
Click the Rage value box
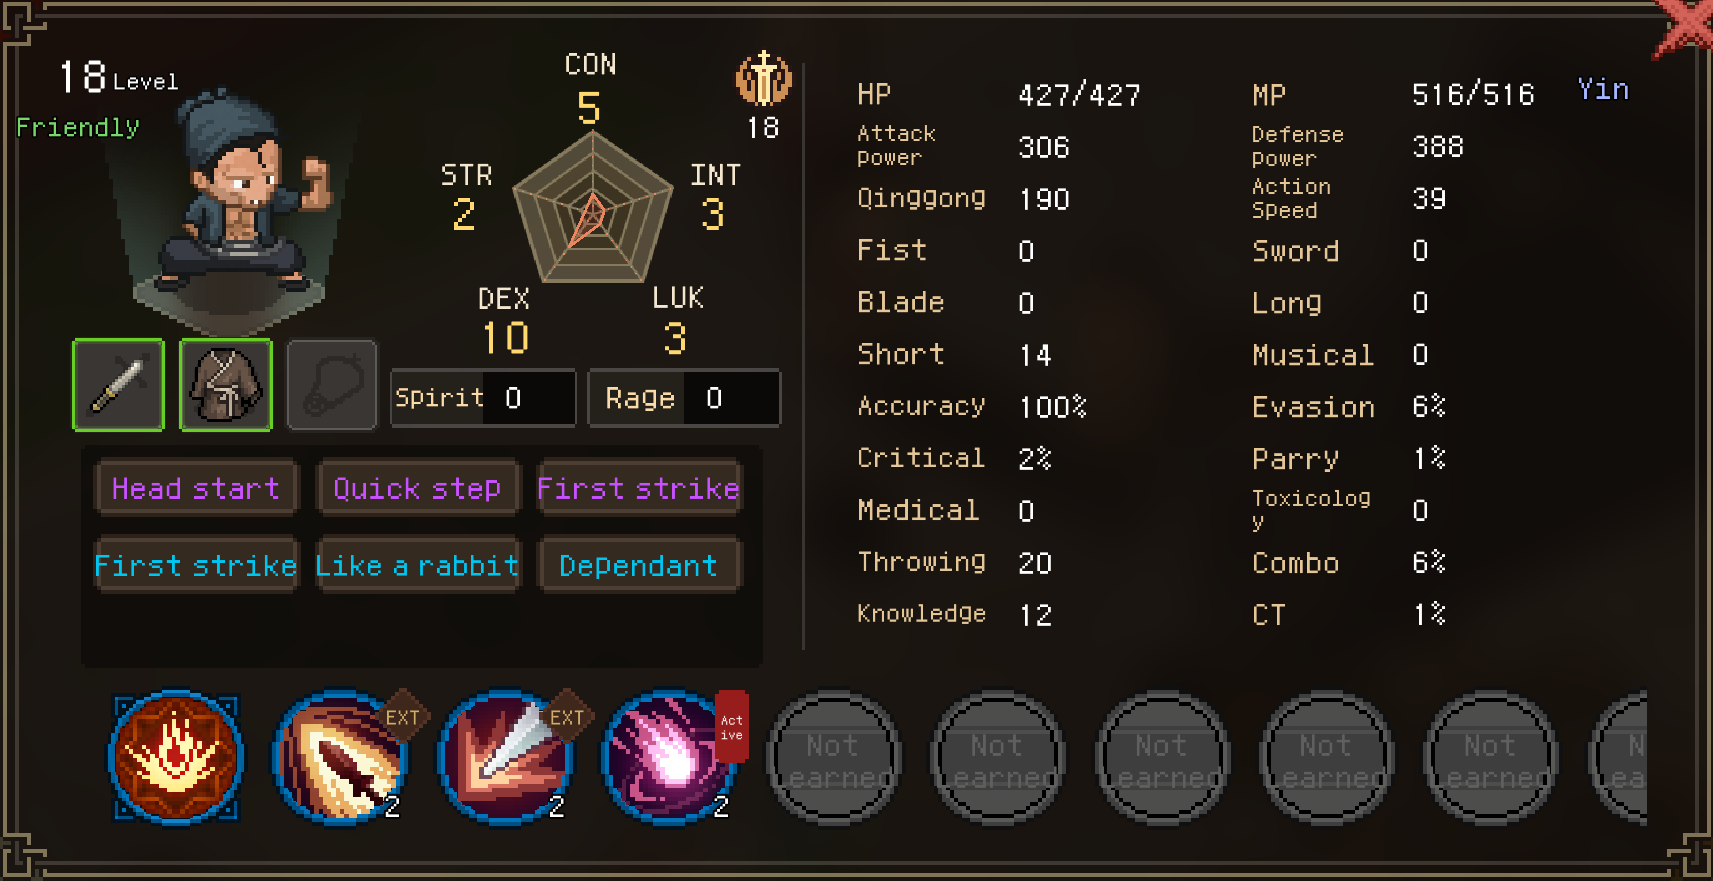click(685, 398)
